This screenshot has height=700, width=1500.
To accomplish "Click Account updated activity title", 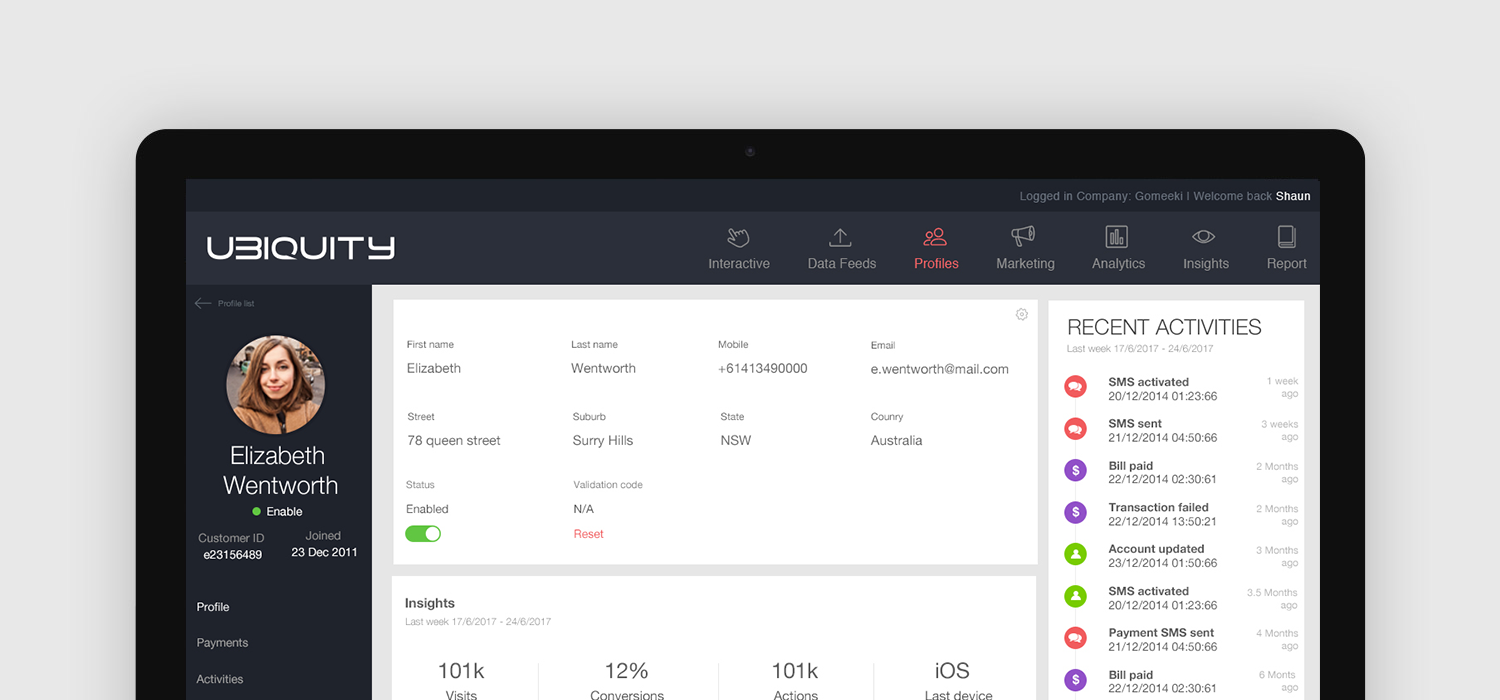I will point(1156,549).
